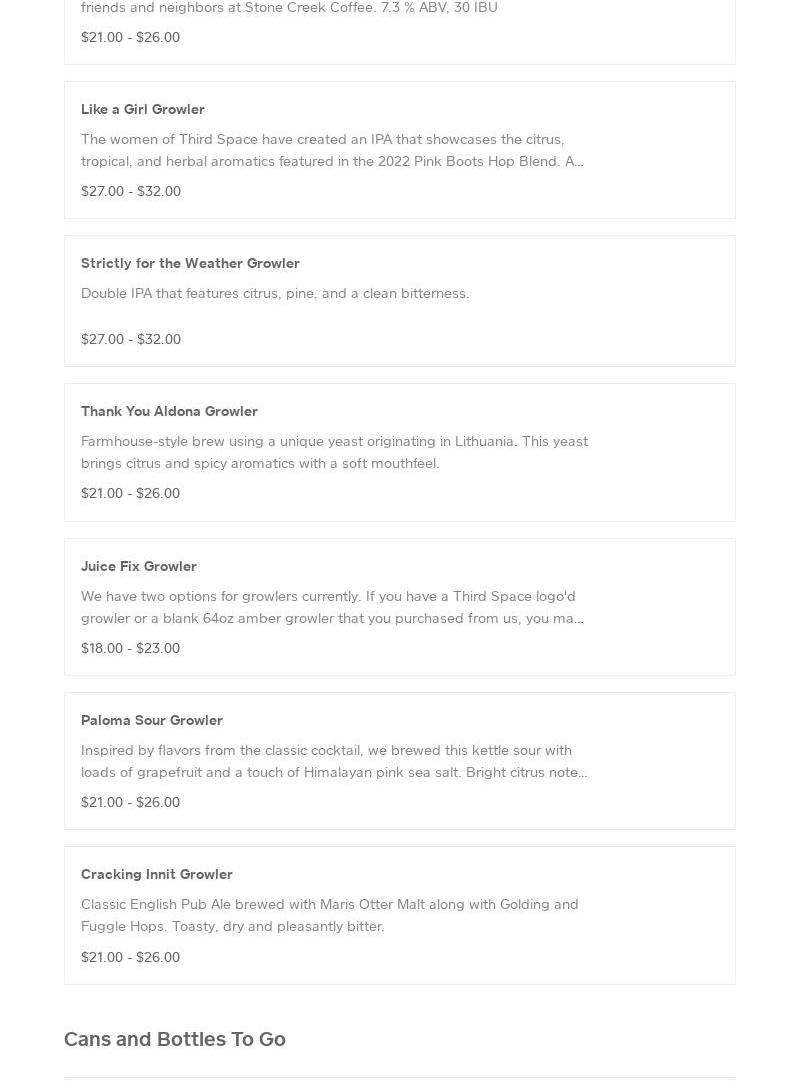Click the Stone Creek Coffee description text
Screen dimensions: 800x1081
pos(289,8)
